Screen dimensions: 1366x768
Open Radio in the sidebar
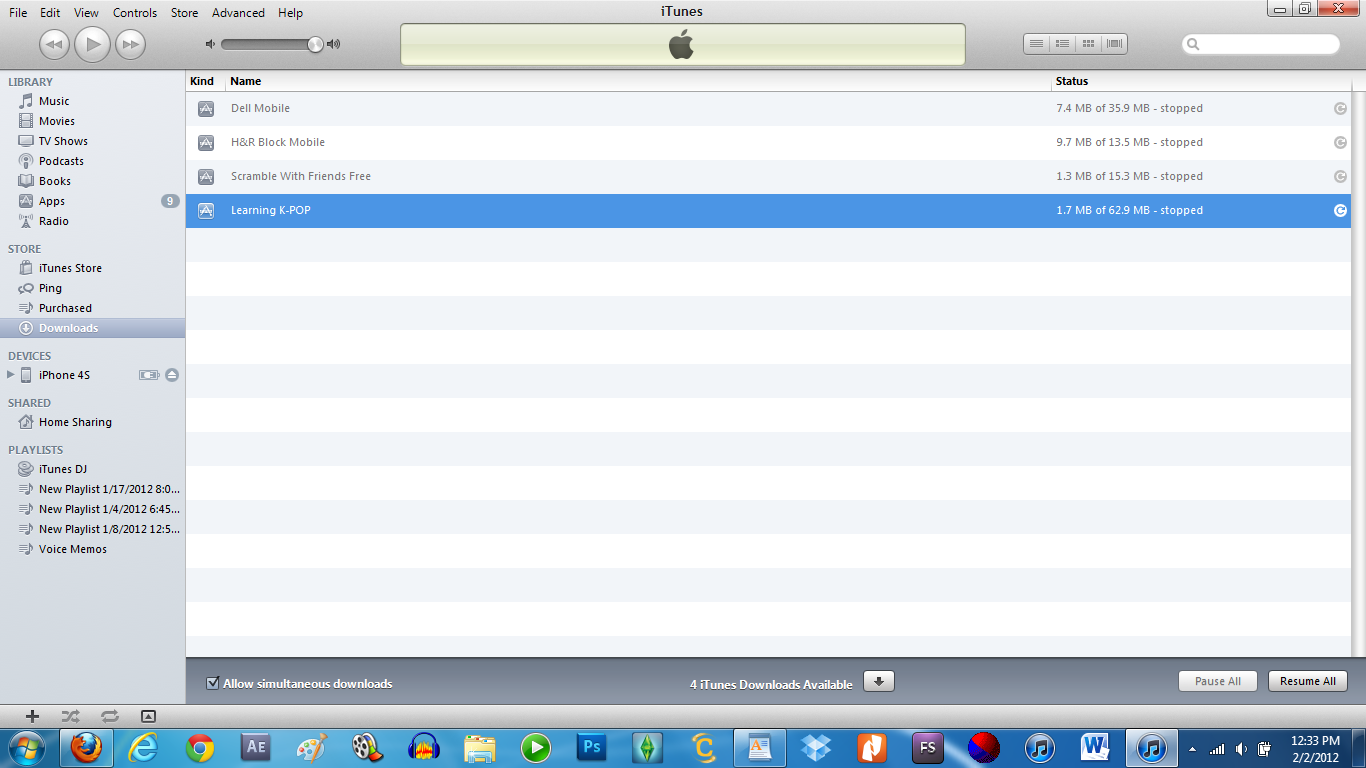point(53,221)
